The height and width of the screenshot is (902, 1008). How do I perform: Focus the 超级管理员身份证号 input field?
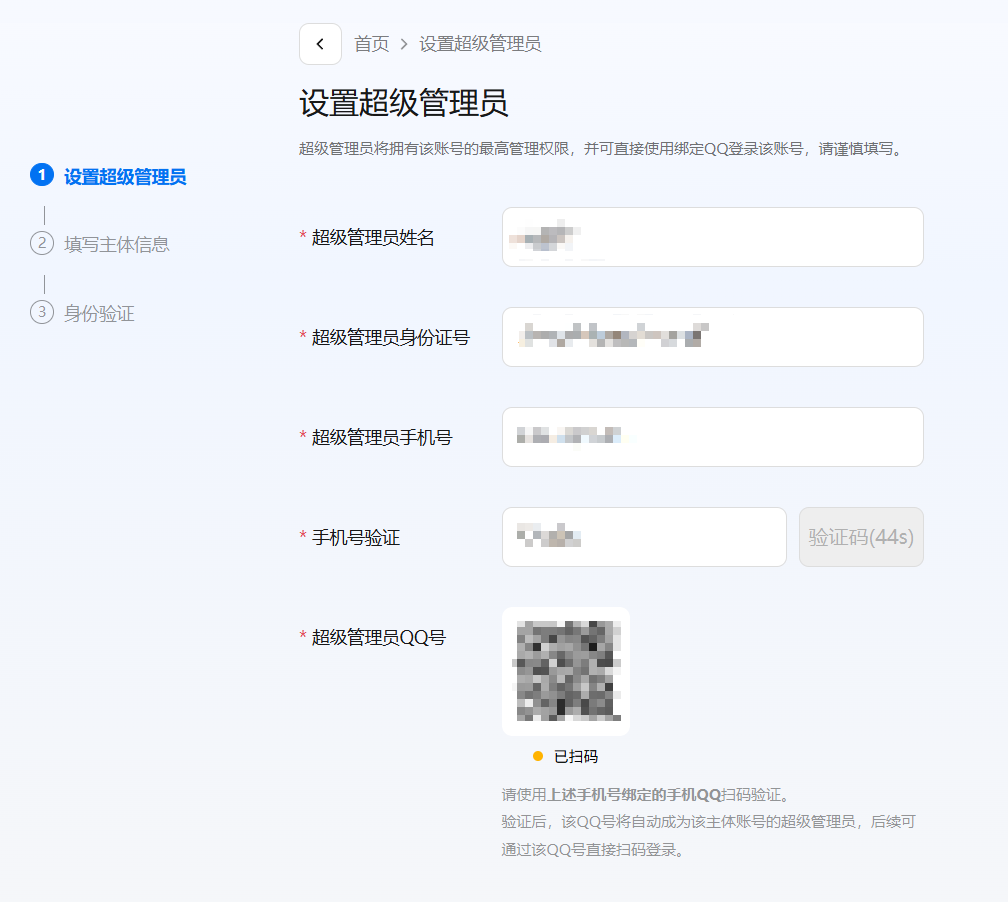(712, 337)
